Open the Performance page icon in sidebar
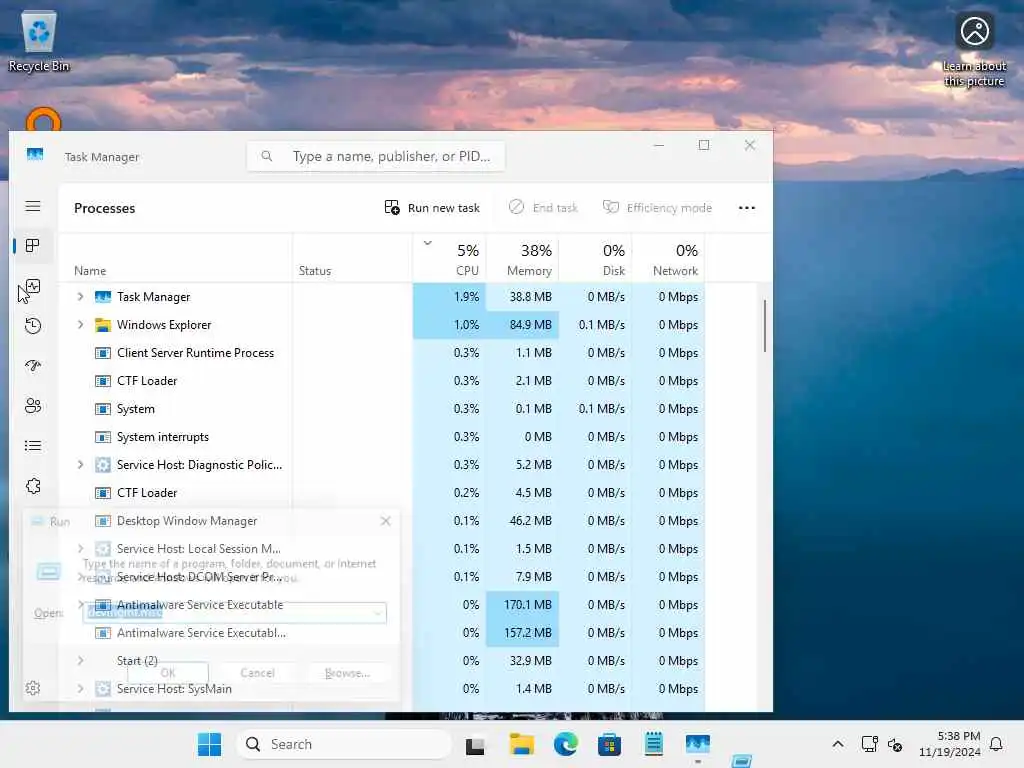Screen dimensions: 1024x768 click(33, 286)
